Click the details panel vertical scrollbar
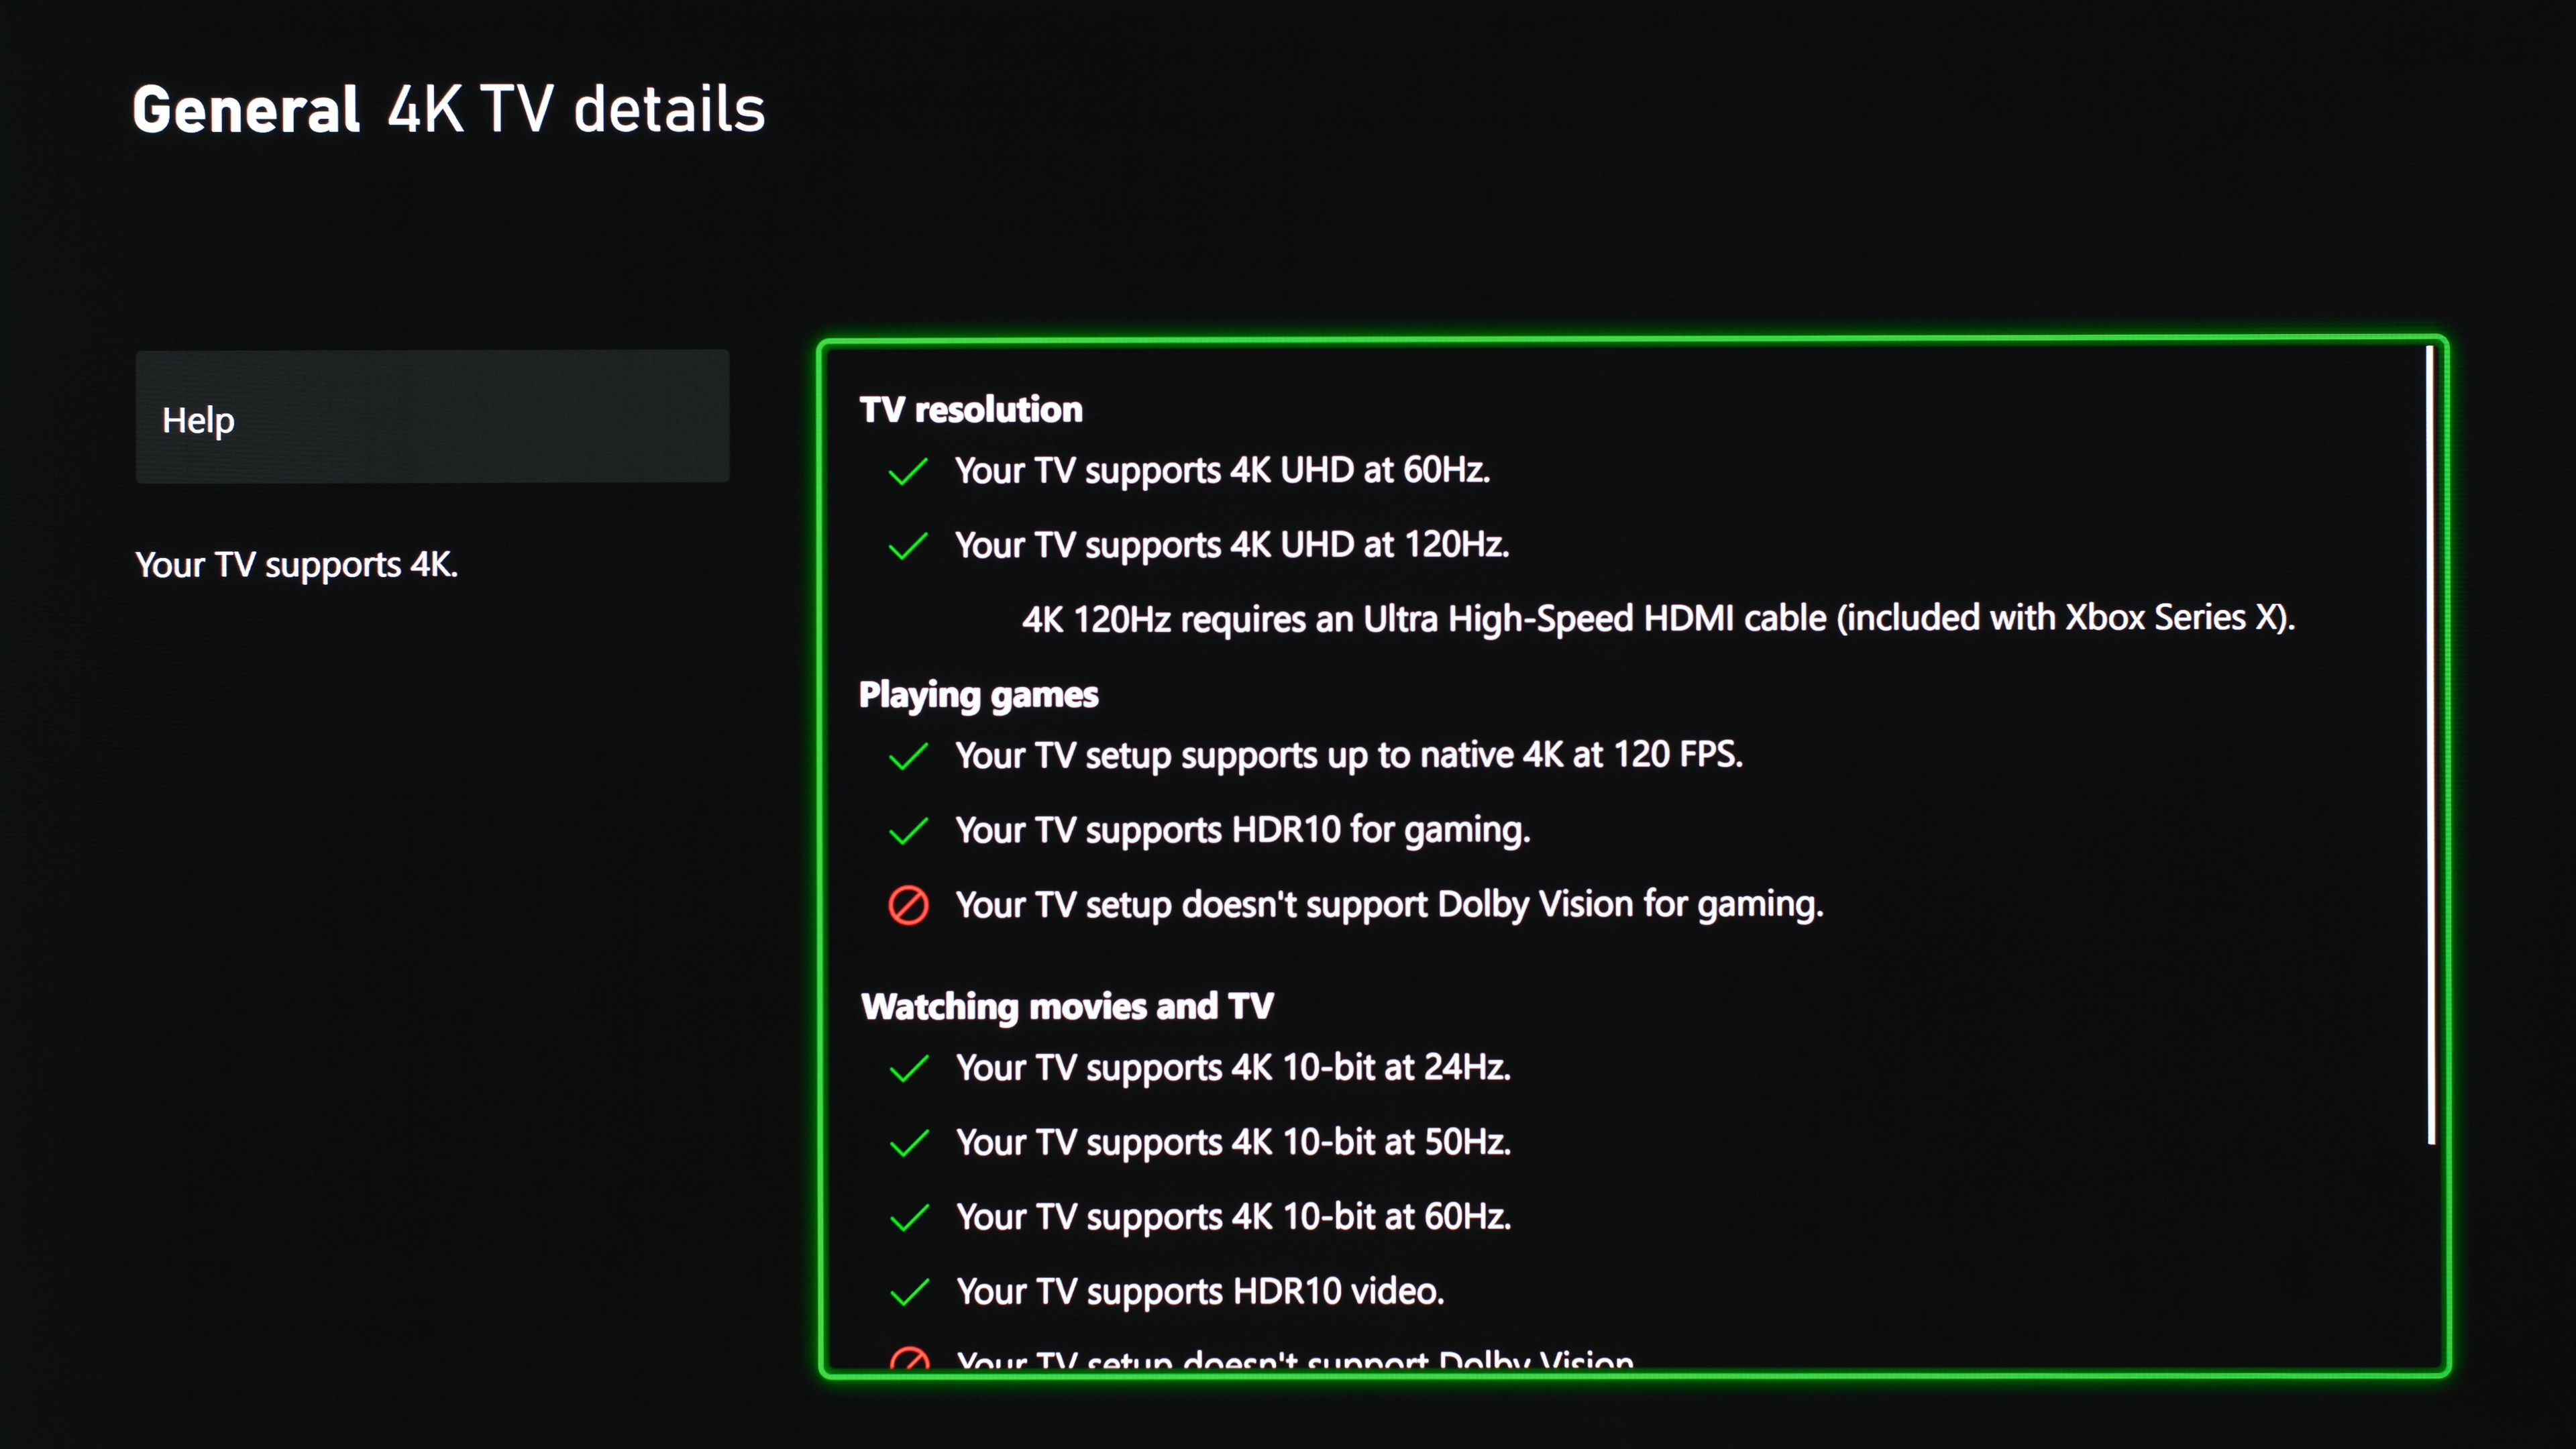Image resolution: width=2576 pixels, height=1449 pixels. coord(2430,745)
